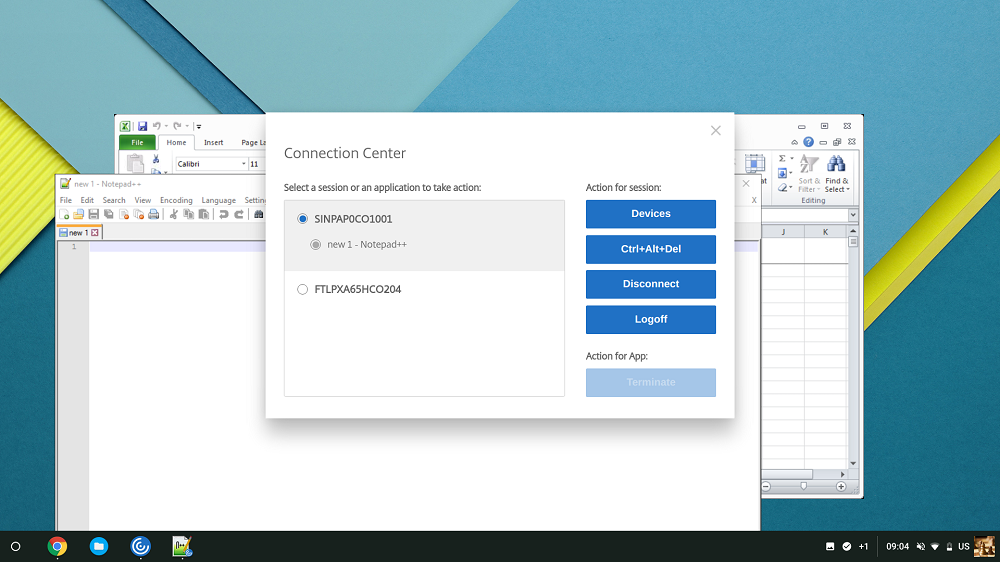This screenshot has width=1000, height=562.
Task: Open Chrome from the shelf
Action: coord(57,547)
